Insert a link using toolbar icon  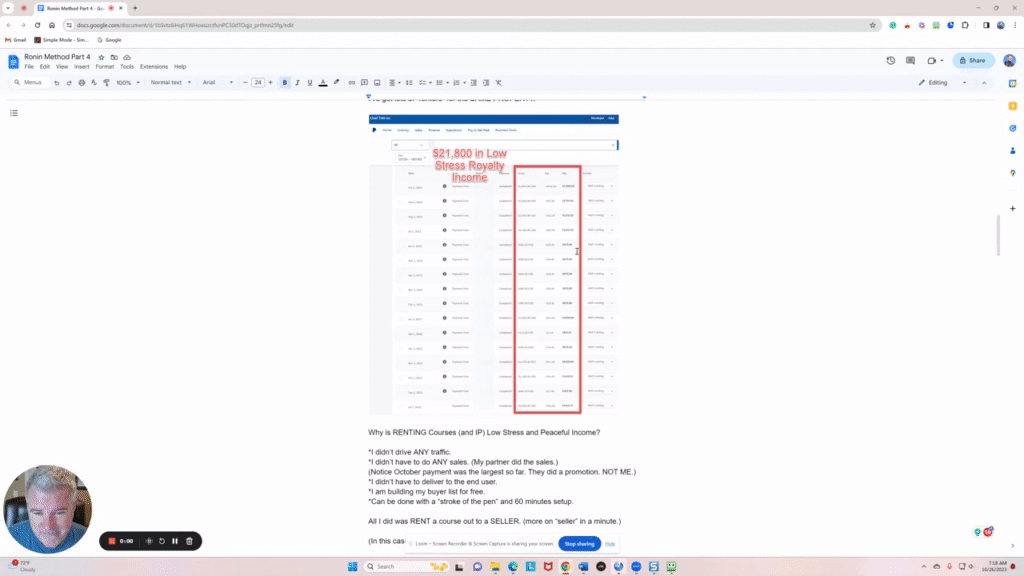click(x=351, y=83)
